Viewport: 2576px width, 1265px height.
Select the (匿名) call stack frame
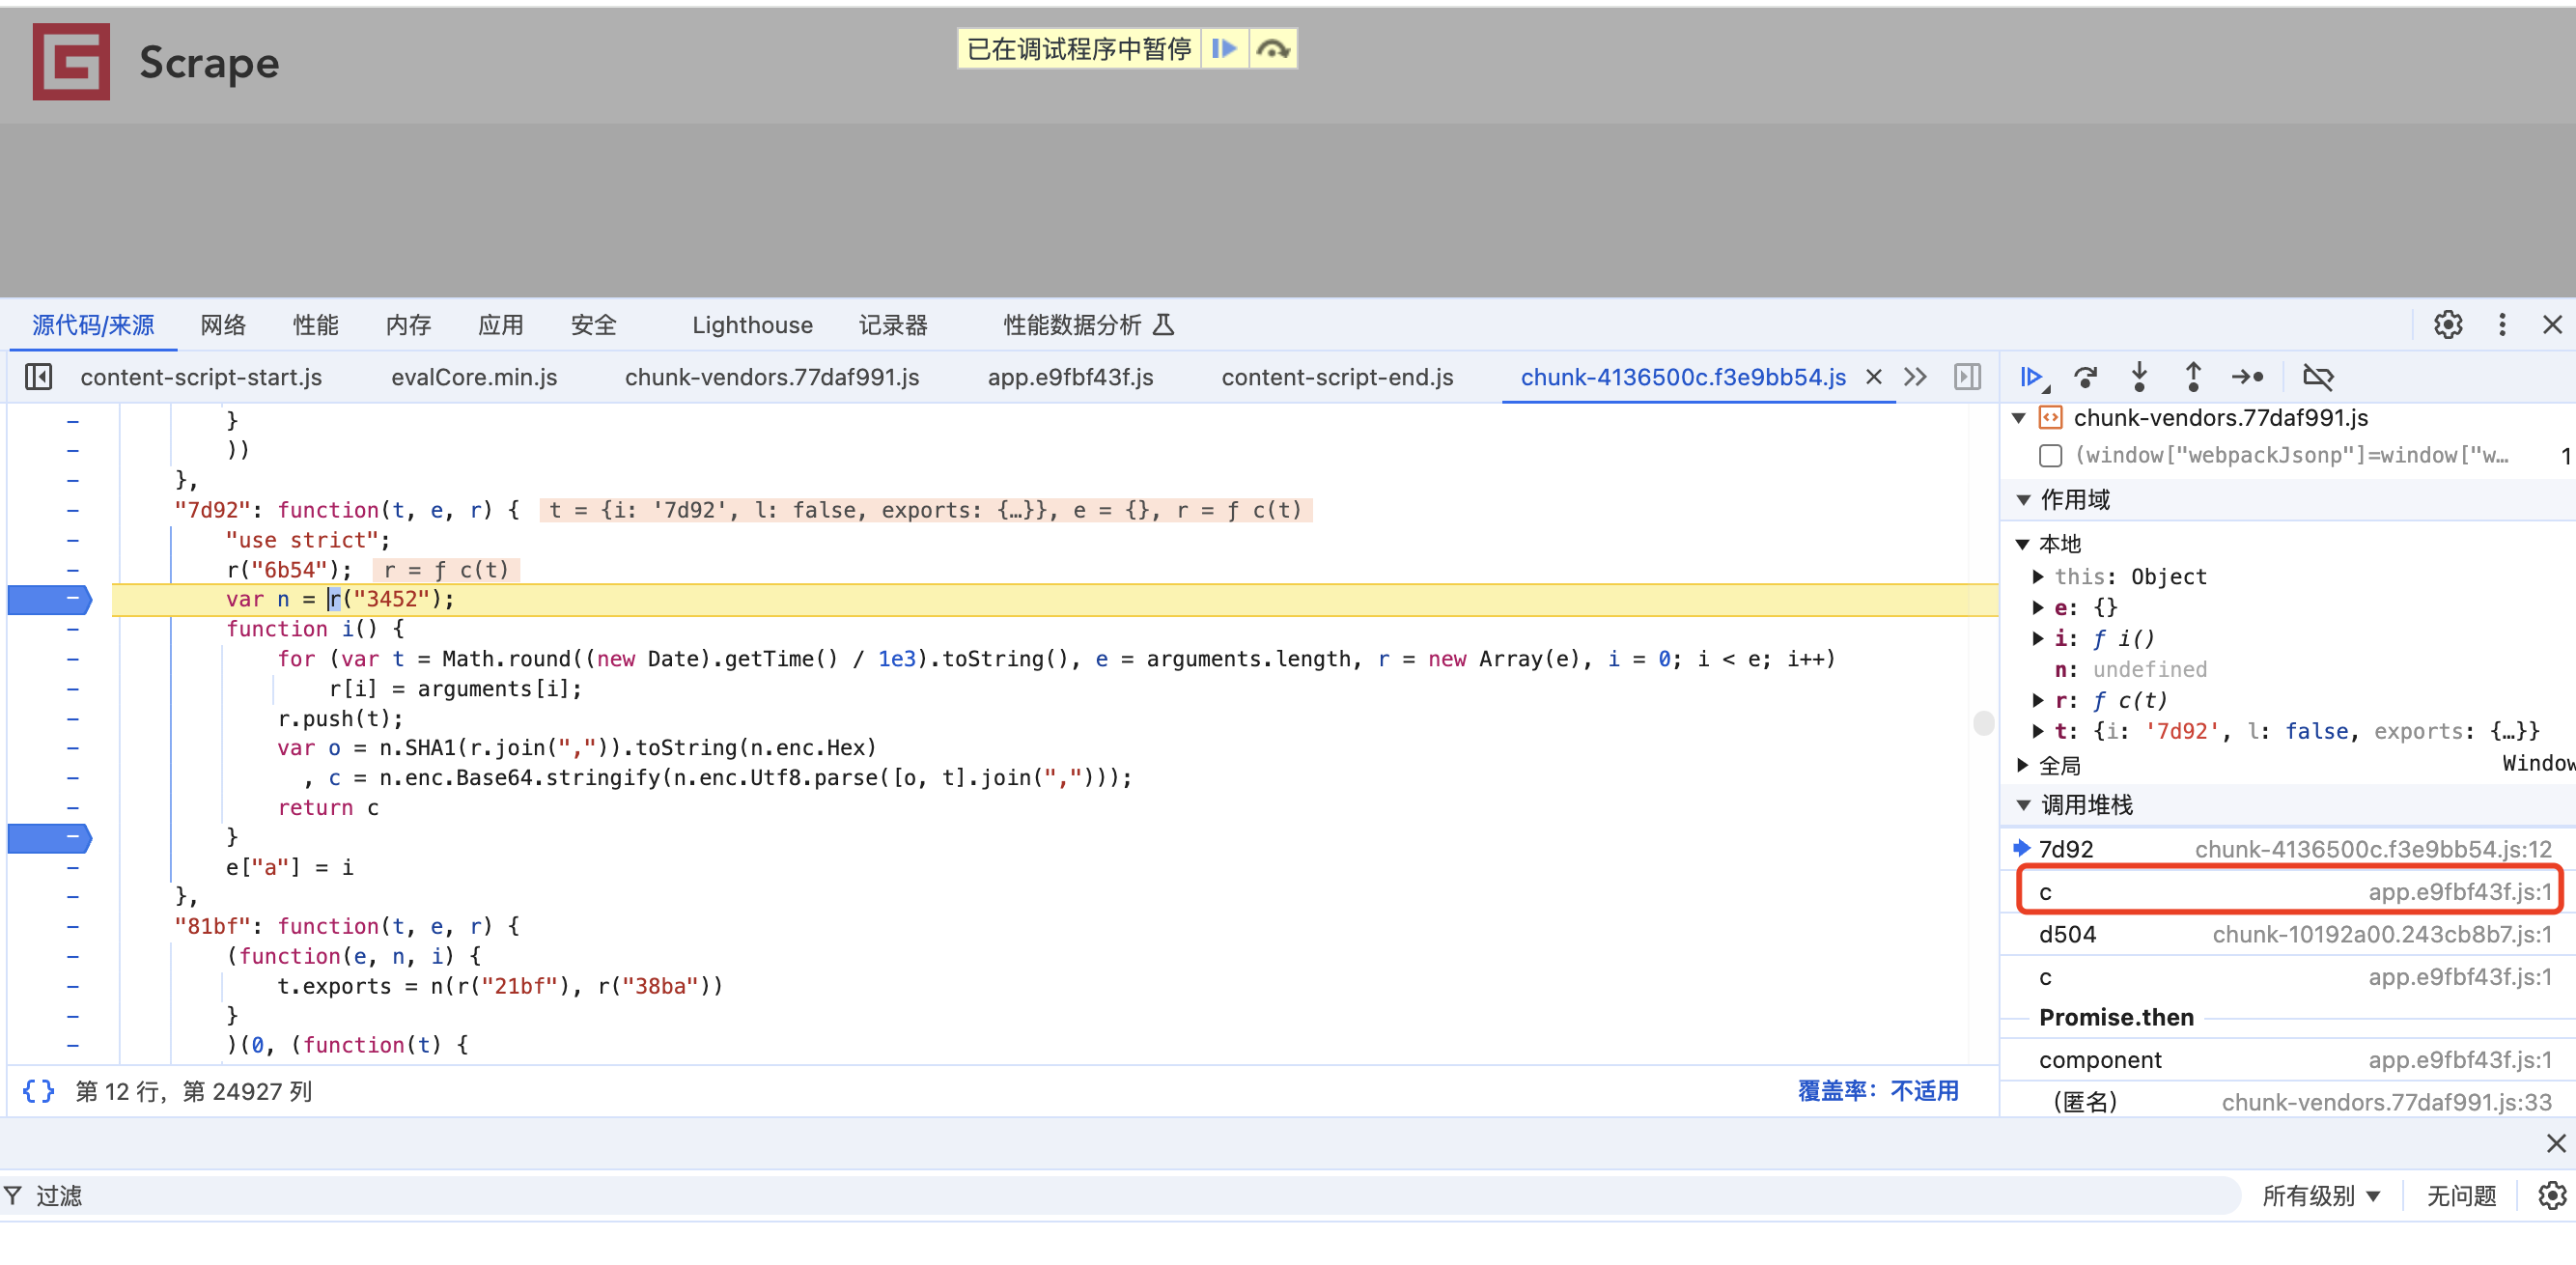[x=2288, y=1101]
